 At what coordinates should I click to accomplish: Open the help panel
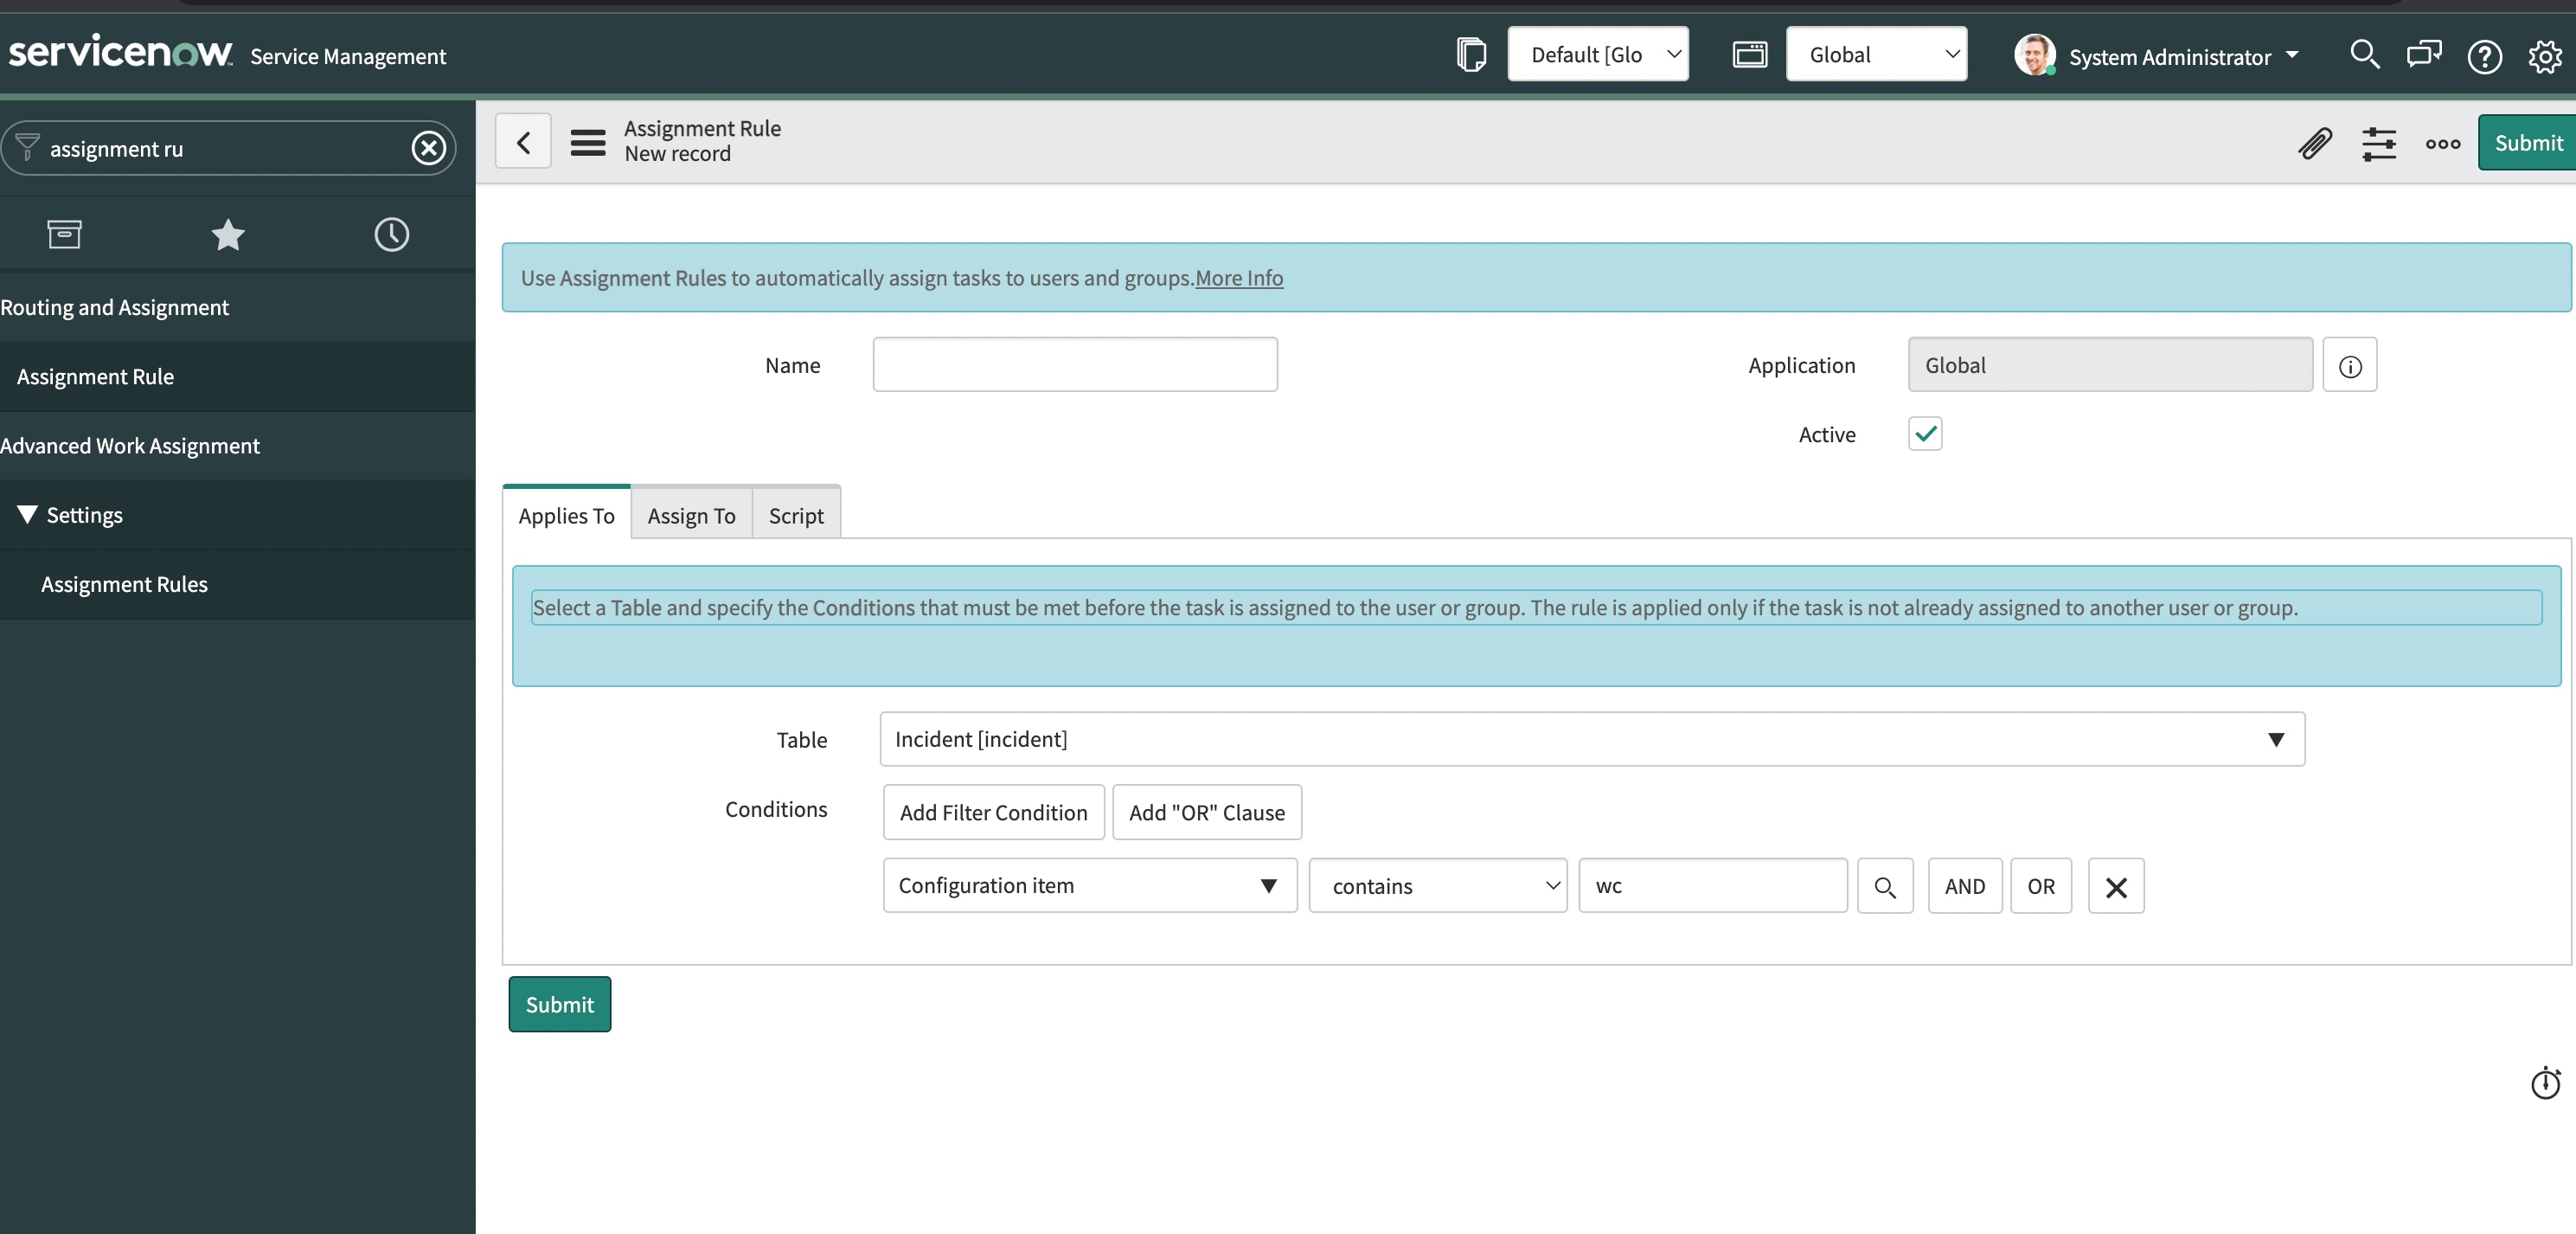pos(2485,57)
